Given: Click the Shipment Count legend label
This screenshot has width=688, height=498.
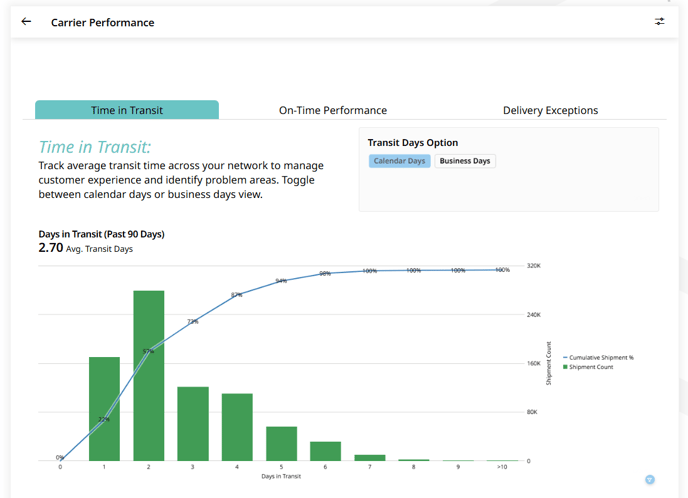Looking at the screenshot, I should pyautogui.click(x=591, y=367).
